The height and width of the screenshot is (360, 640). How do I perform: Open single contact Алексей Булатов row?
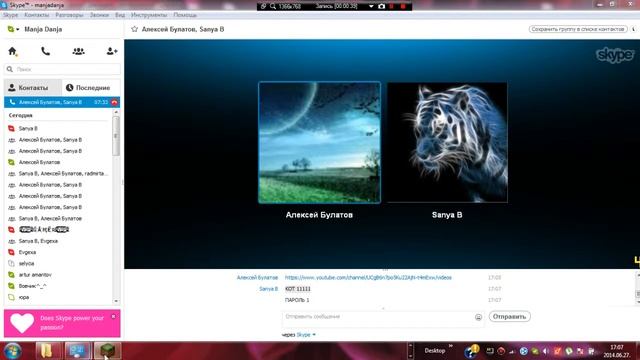tap(39, 162)
